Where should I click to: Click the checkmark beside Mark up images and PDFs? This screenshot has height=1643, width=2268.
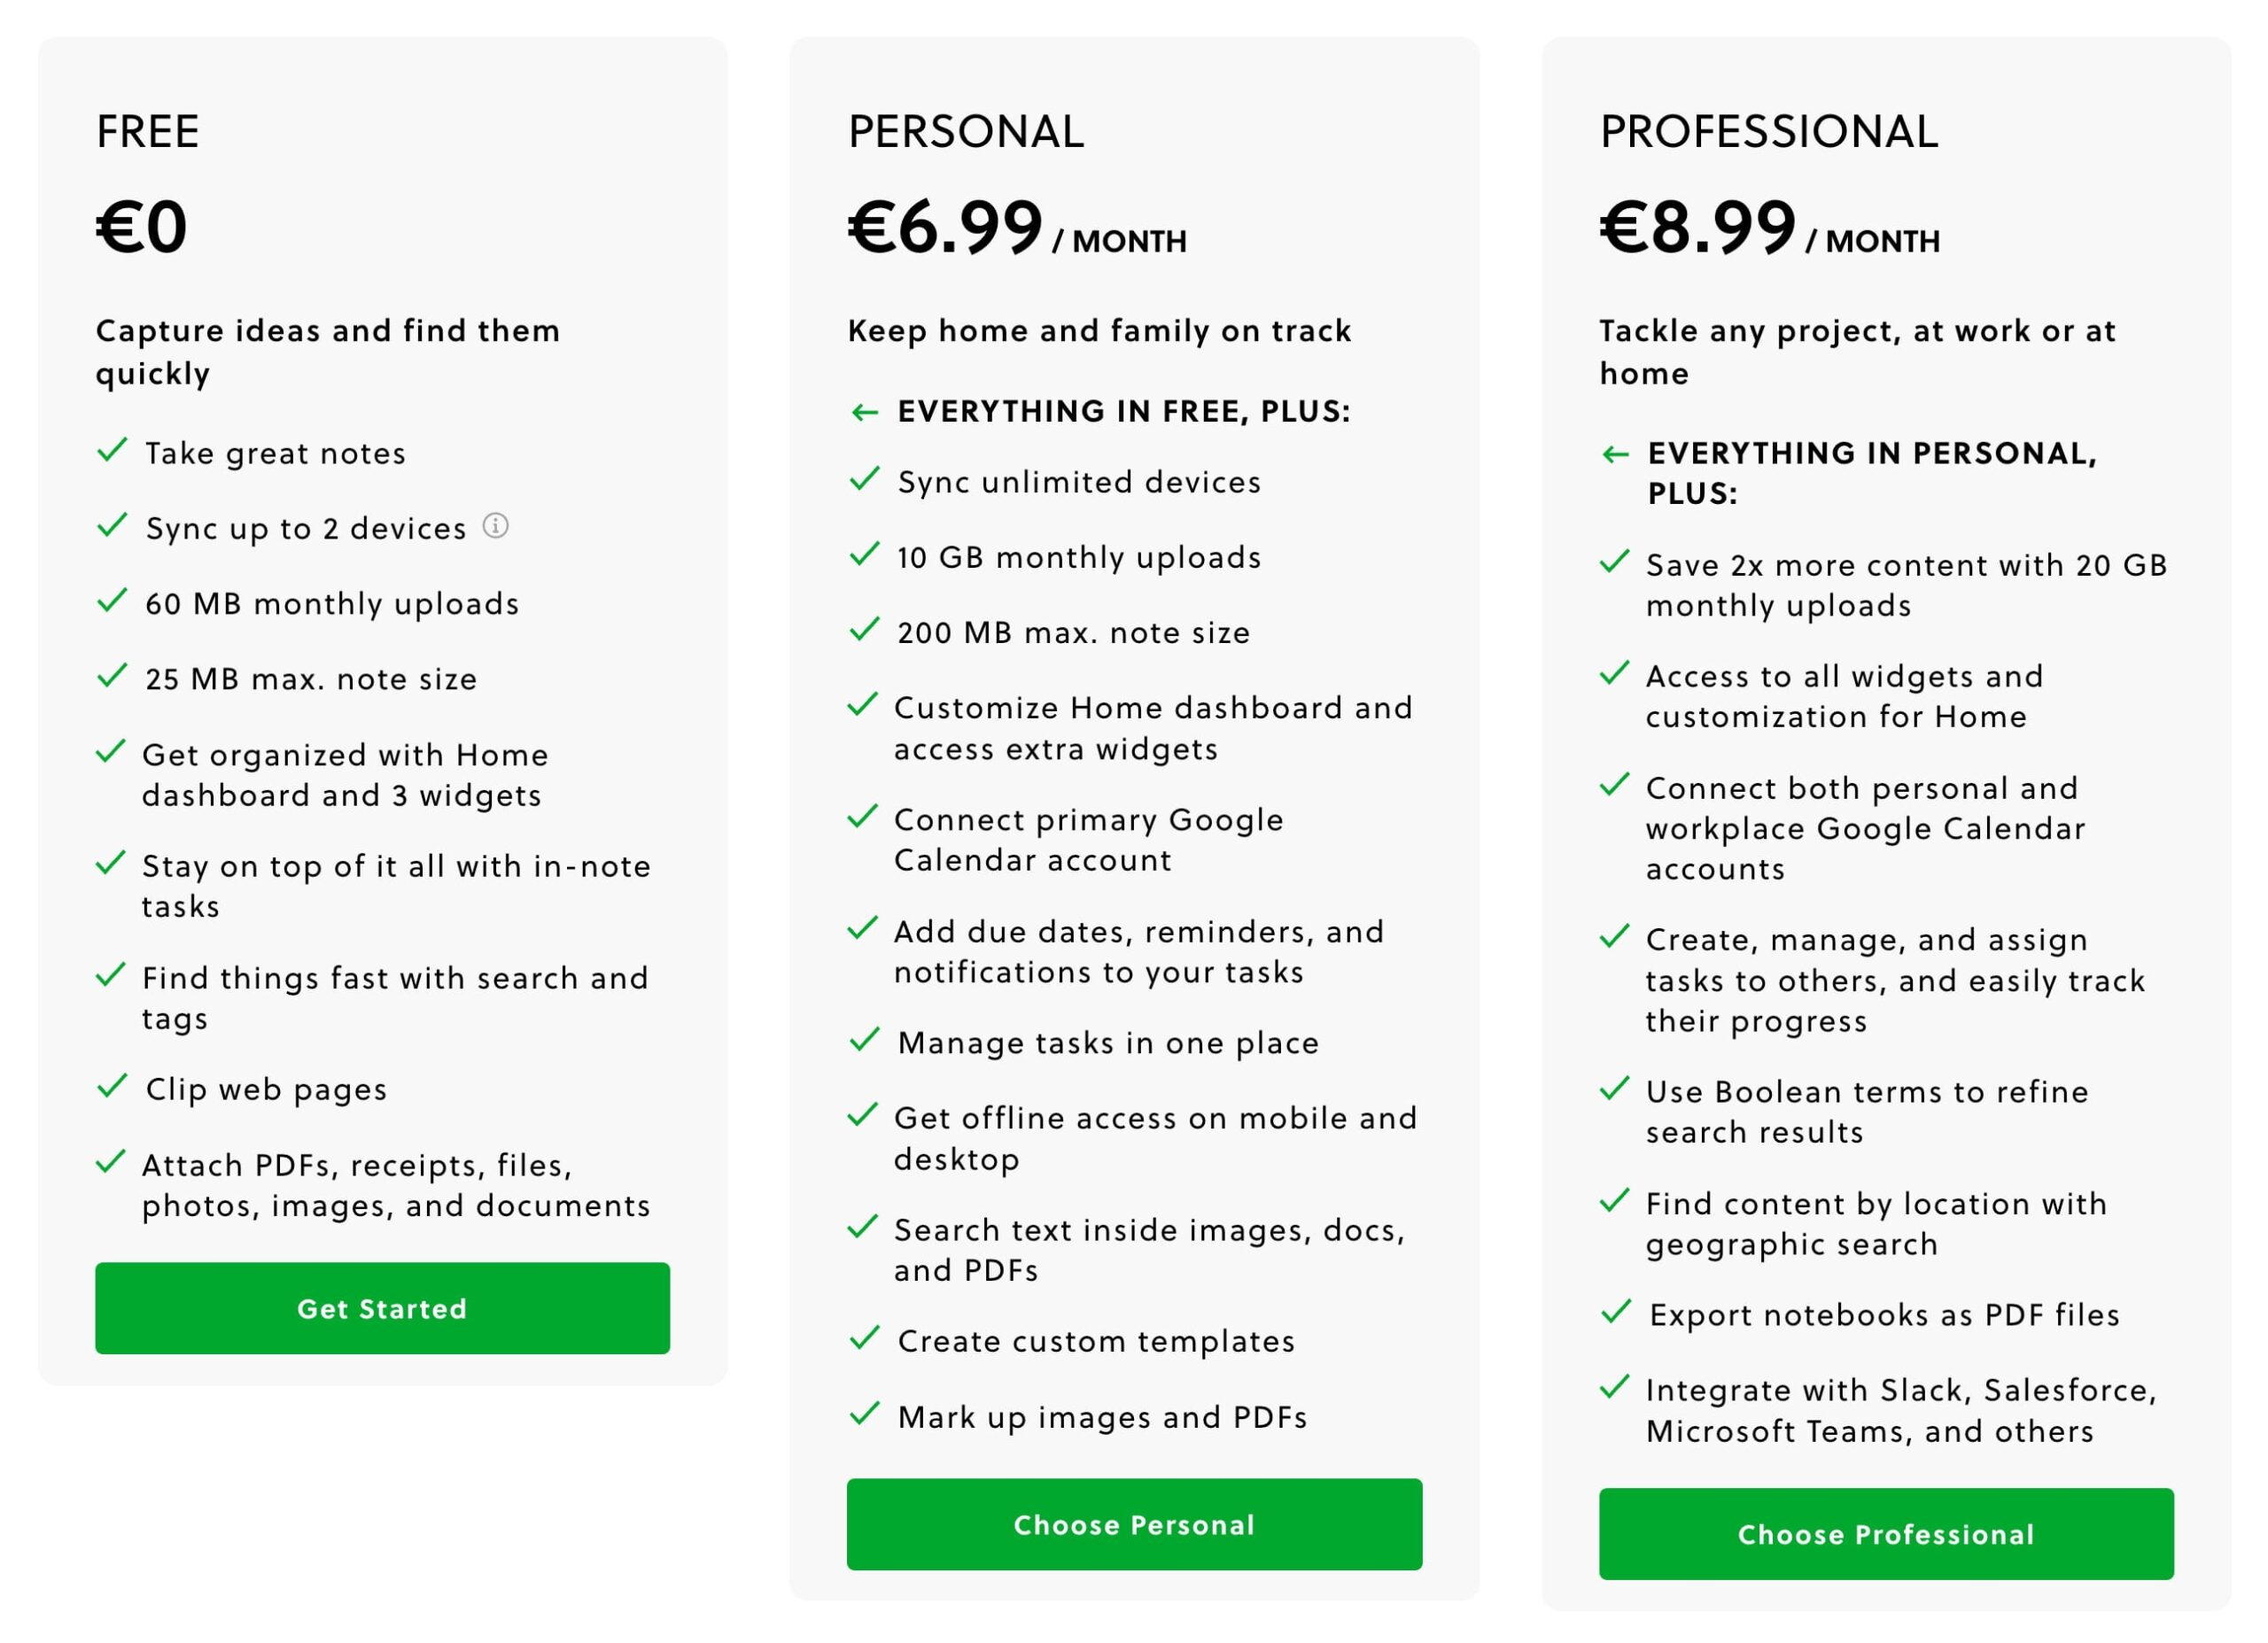coord(863,1415)
